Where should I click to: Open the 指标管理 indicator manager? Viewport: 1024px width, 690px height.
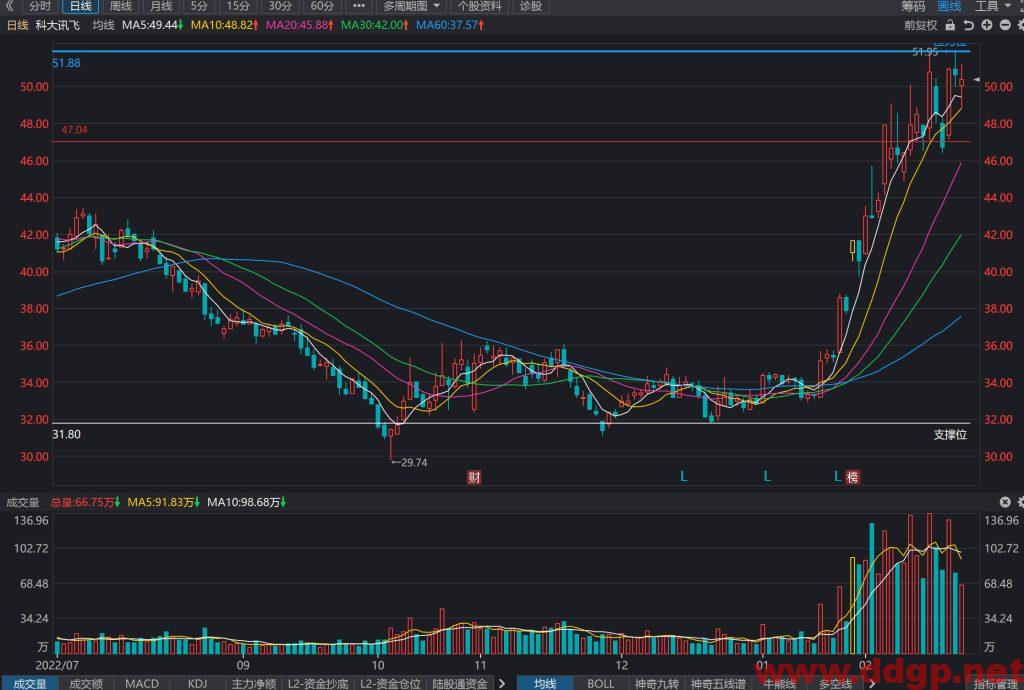998,683
